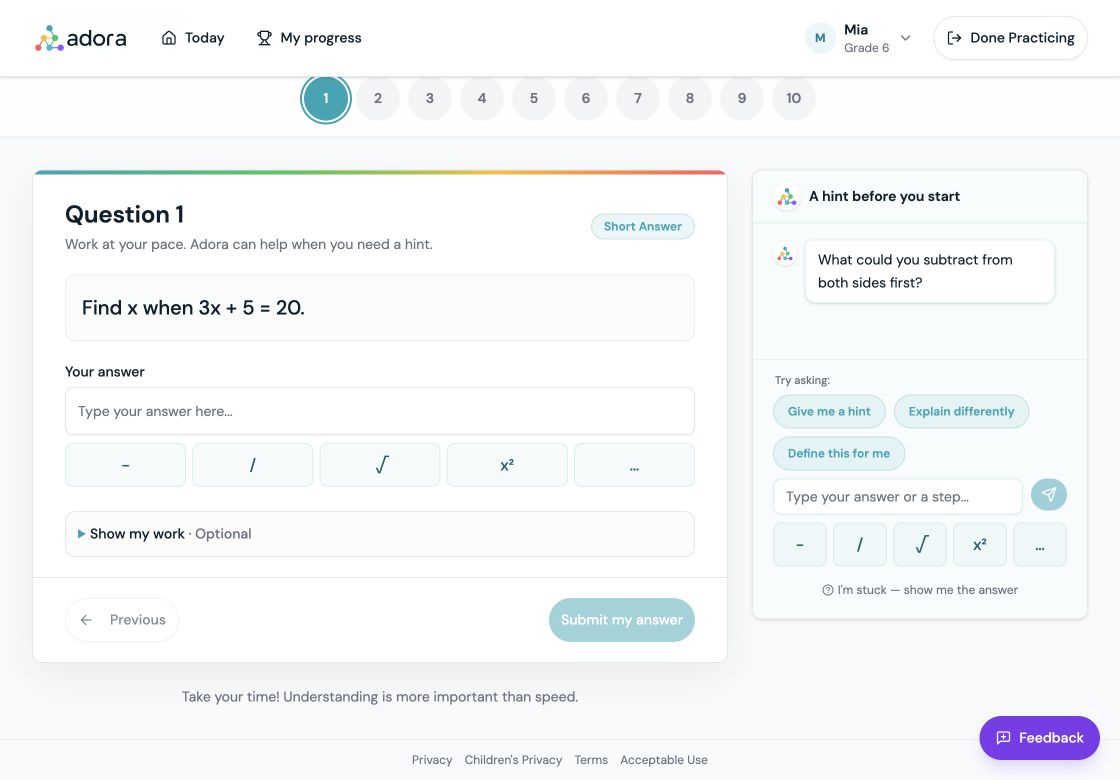Insert slash symbol in chat panel
Image resolution: width=1120 pixels, height=780 pixels.
(860, 545)
